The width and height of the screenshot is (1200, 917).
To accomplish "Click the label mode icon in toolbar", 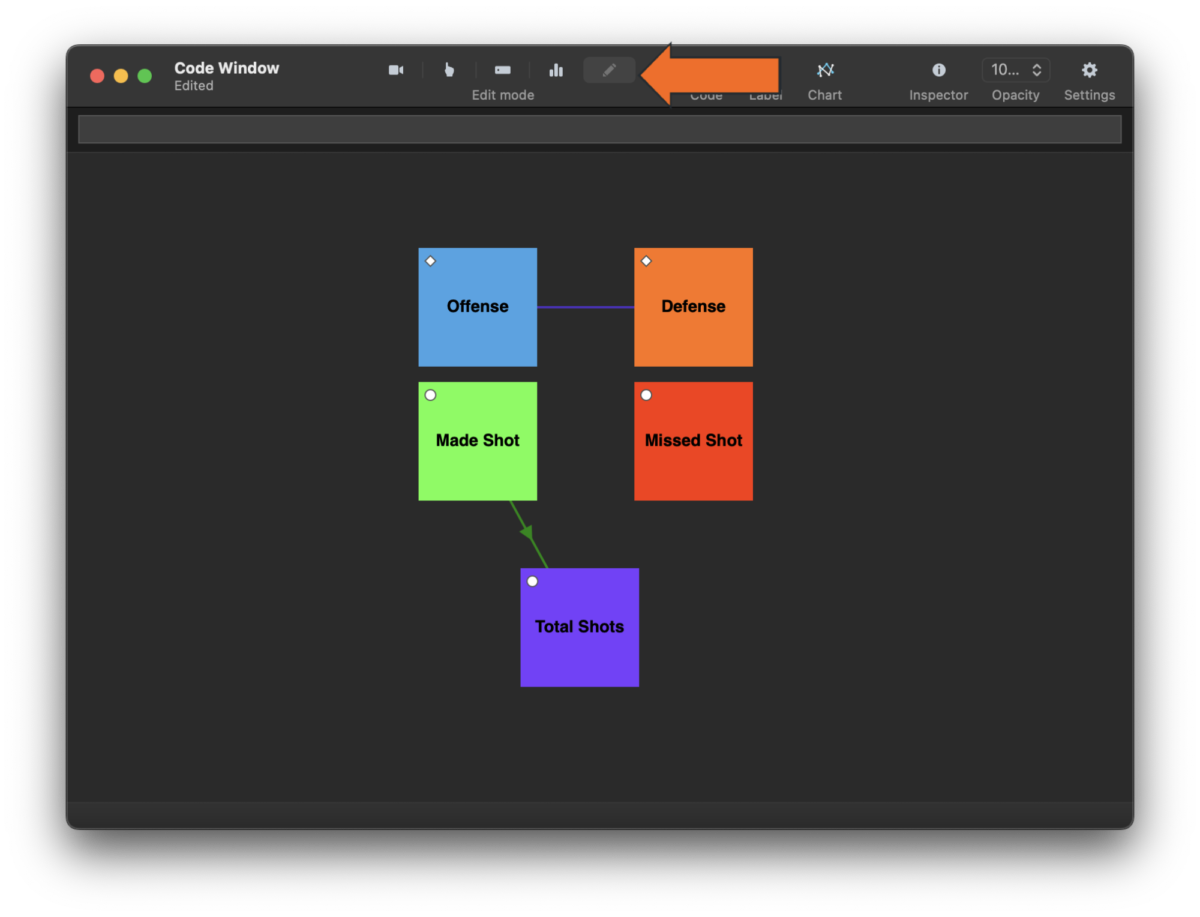I will point(503,70).
